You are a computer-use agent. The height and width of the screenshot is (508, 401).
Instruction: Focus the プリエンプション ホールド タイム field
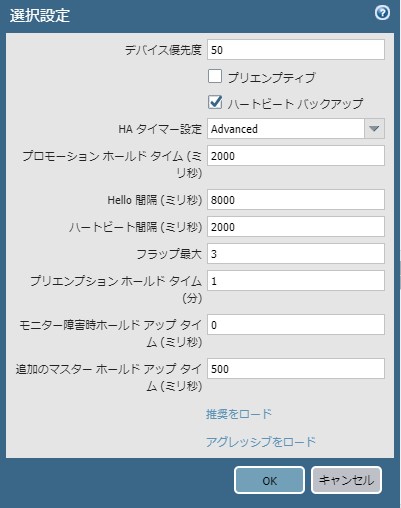tap(296, 281)
